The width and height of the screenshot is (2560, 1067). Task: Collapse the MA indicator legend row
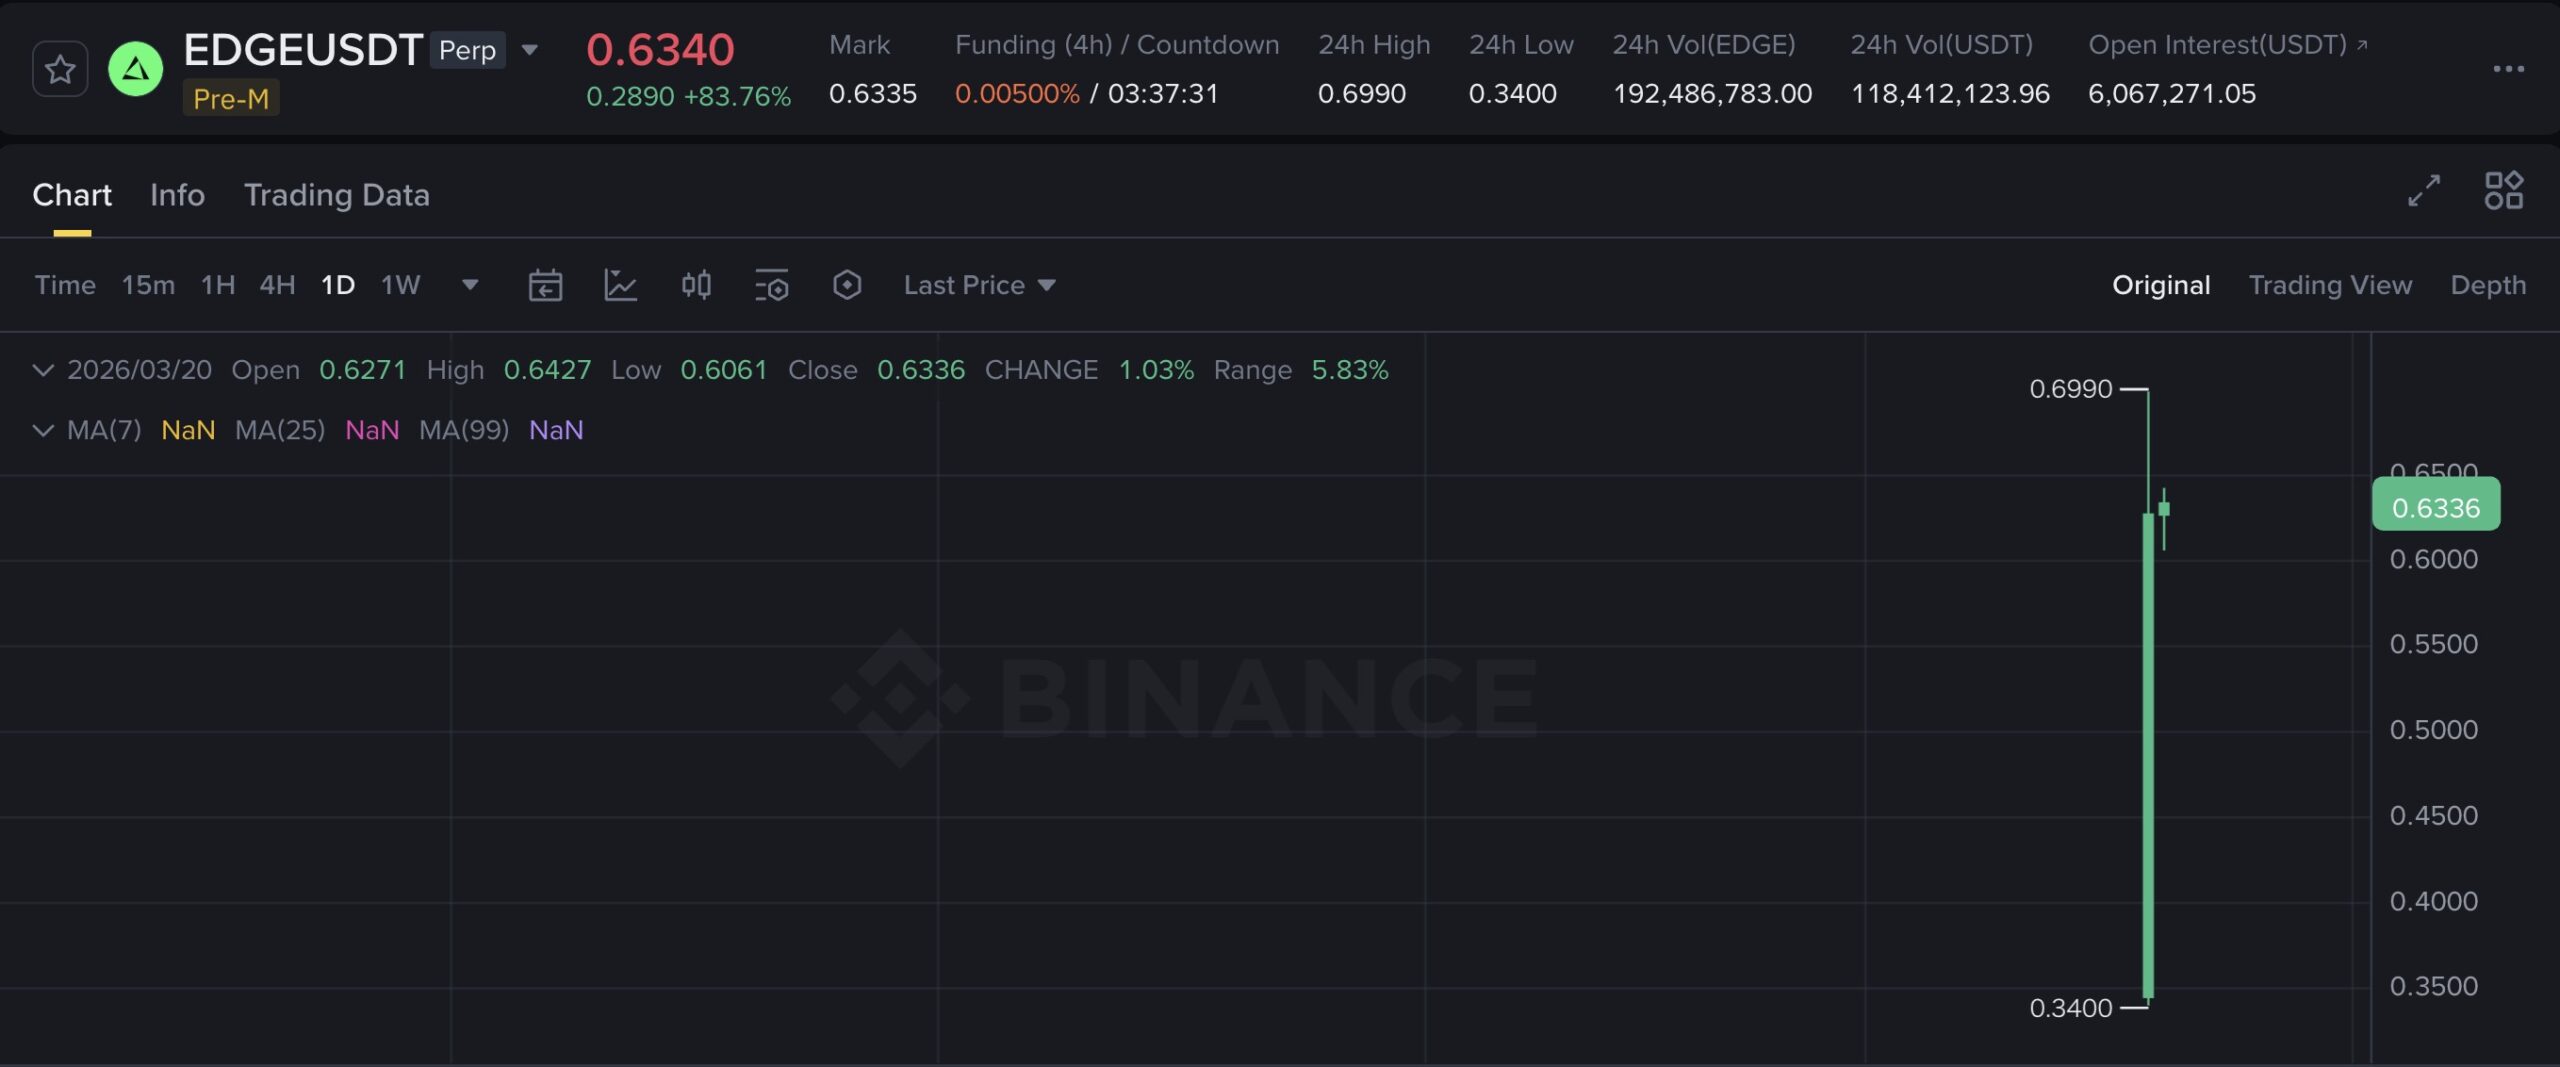[x=43, y=430]
